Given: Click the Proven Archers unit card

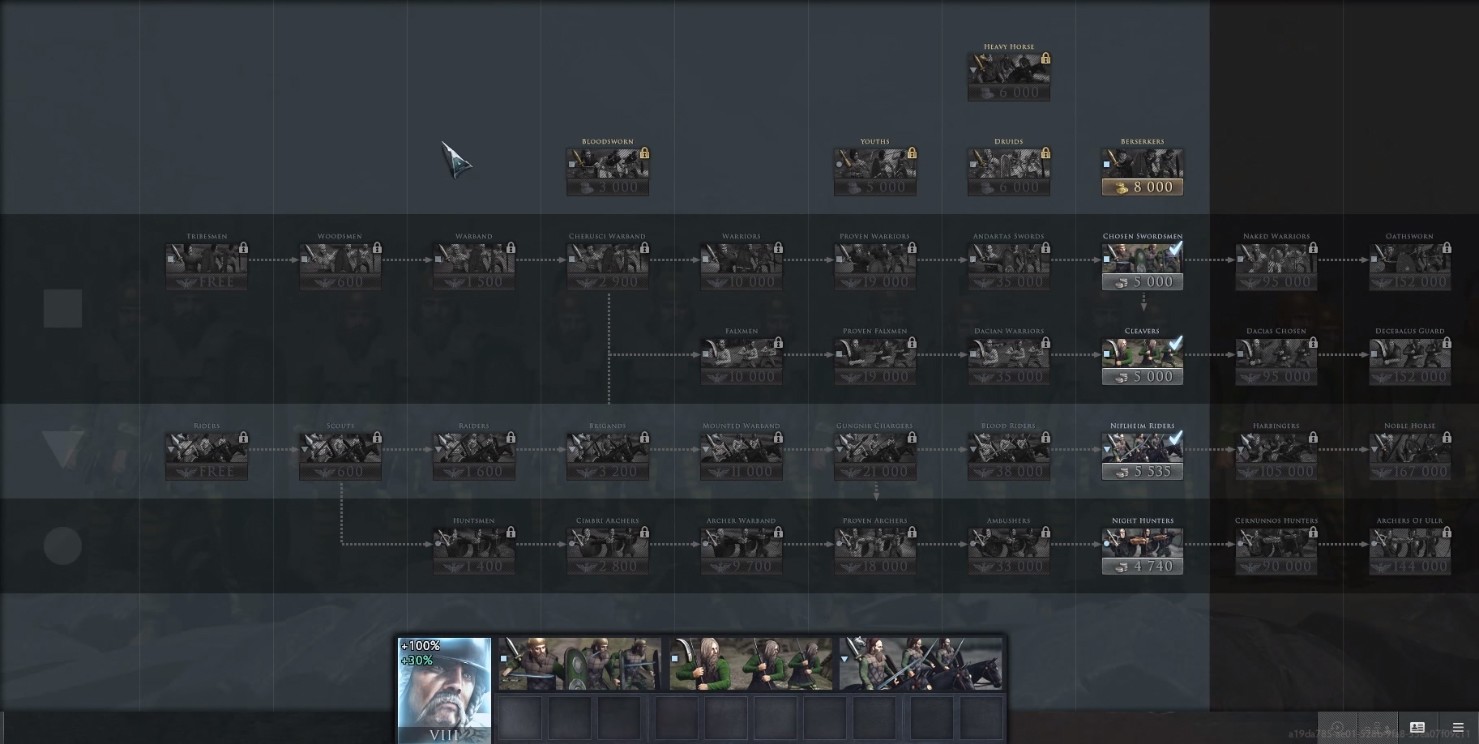Looking at the screenshot, I should pos(875,551).
